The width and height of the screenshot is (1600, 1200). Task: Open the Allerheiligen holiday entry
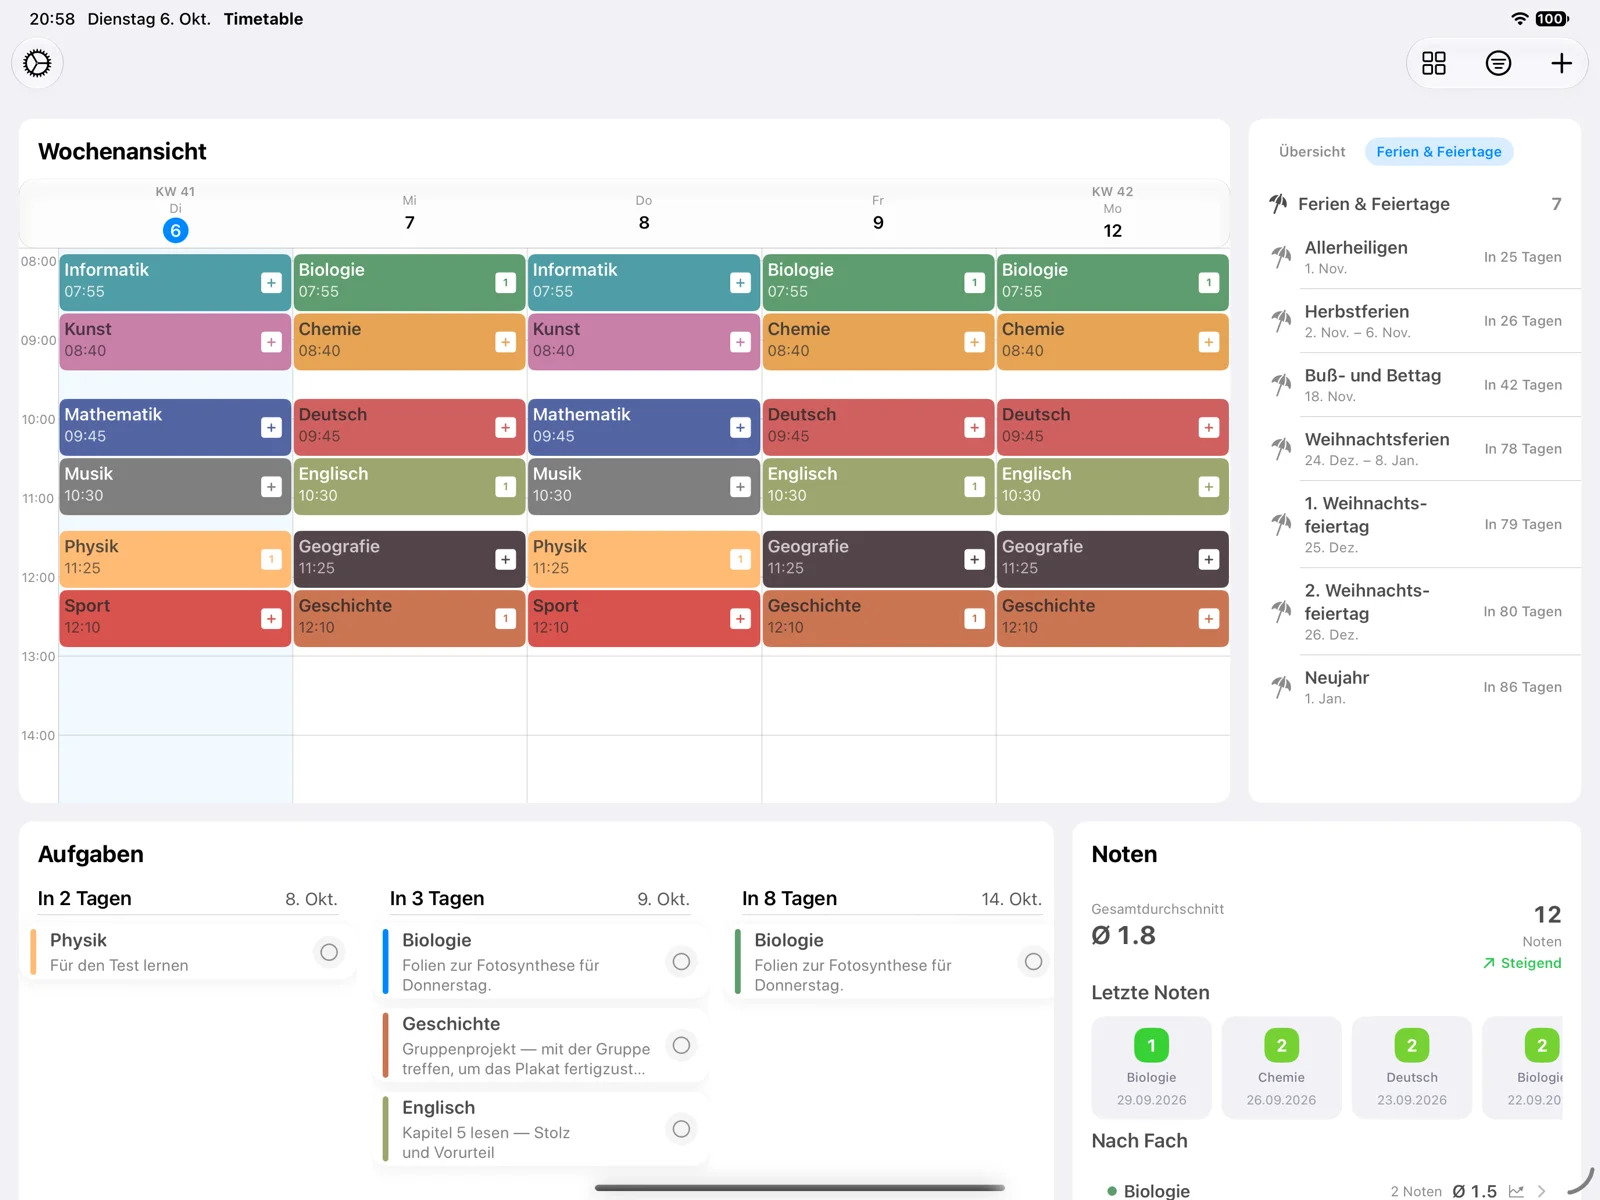pos(1415,257)
